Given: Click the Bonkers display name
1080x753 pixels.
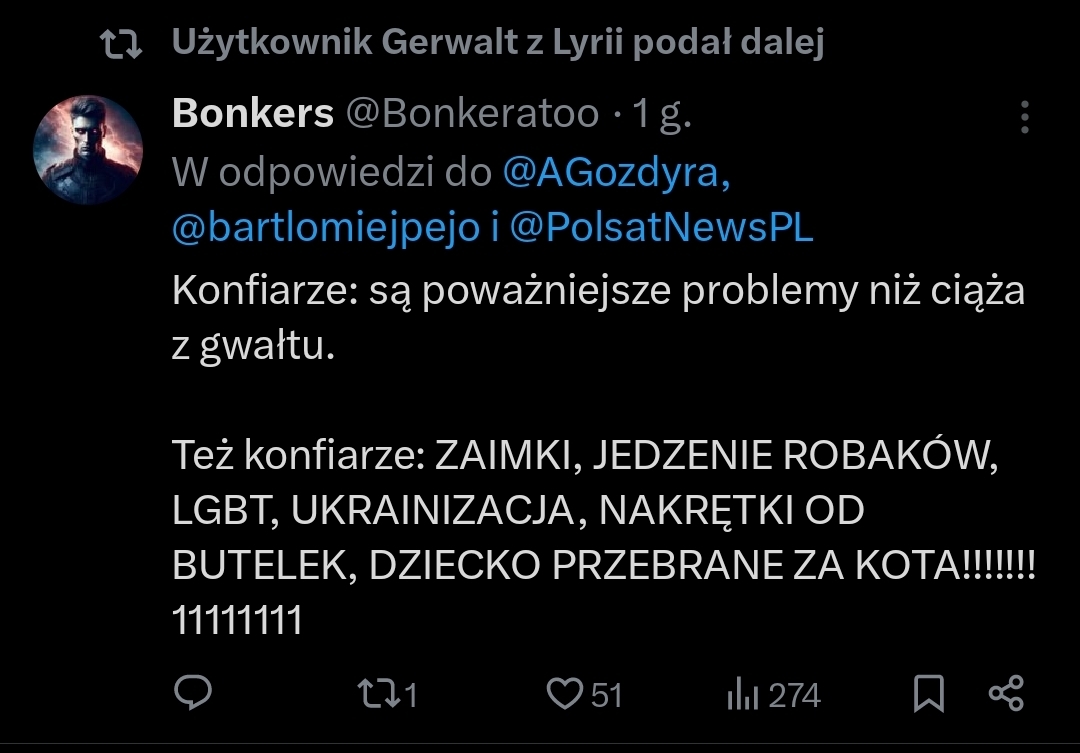Looking at the screenshot, I should (x=253, y=114).
